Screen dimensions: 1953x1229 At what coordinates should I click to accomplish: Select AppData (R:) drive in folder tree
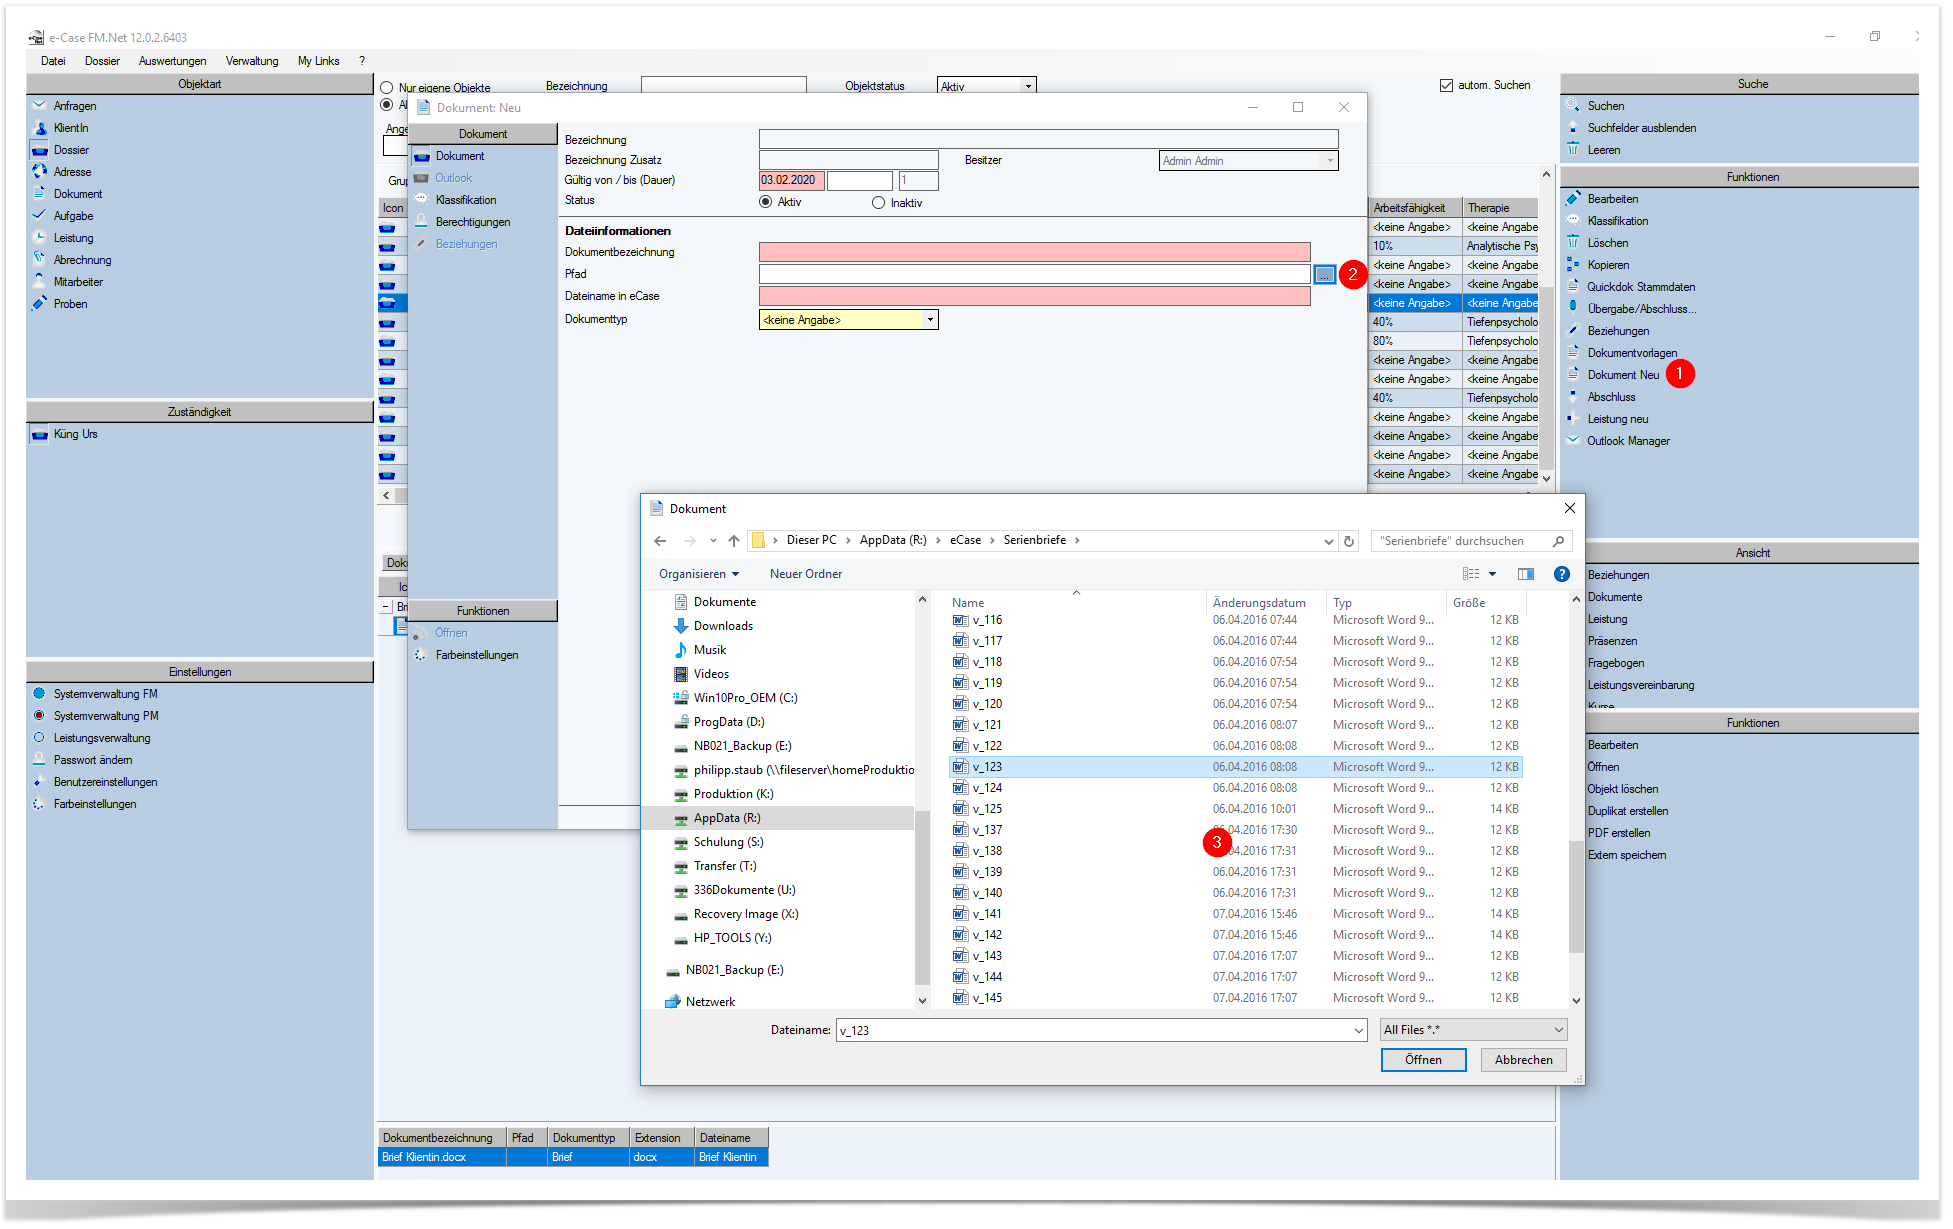click(x=726, y=818)
